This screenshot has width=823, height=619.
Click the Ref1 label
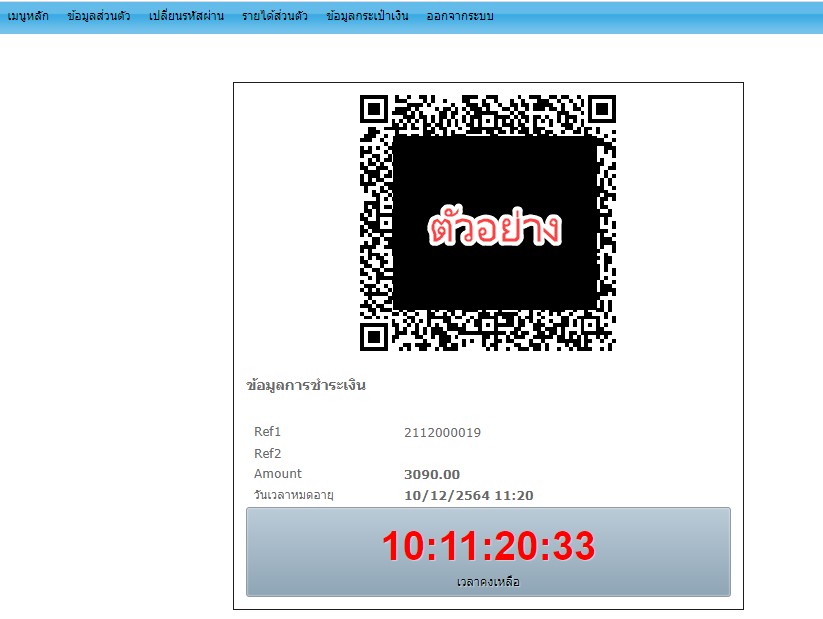[x=268, y=432]
